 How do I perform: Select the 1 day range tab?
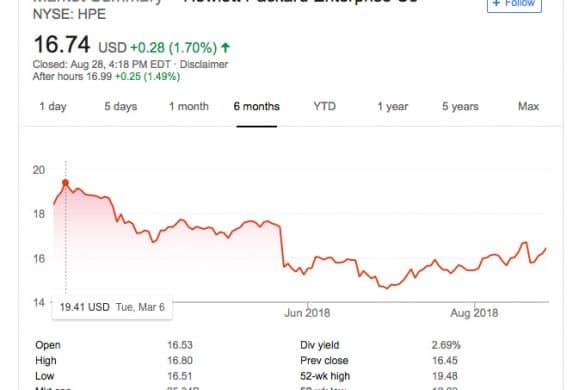coord(53,106)
